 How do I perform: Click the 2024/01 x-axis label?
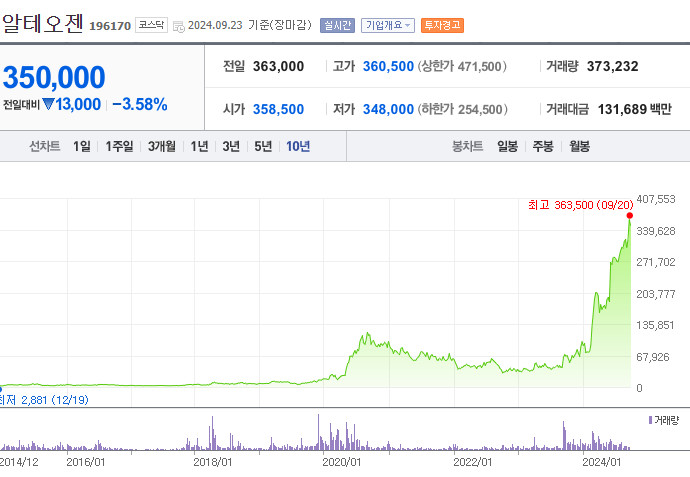click(x=602, y=462)
